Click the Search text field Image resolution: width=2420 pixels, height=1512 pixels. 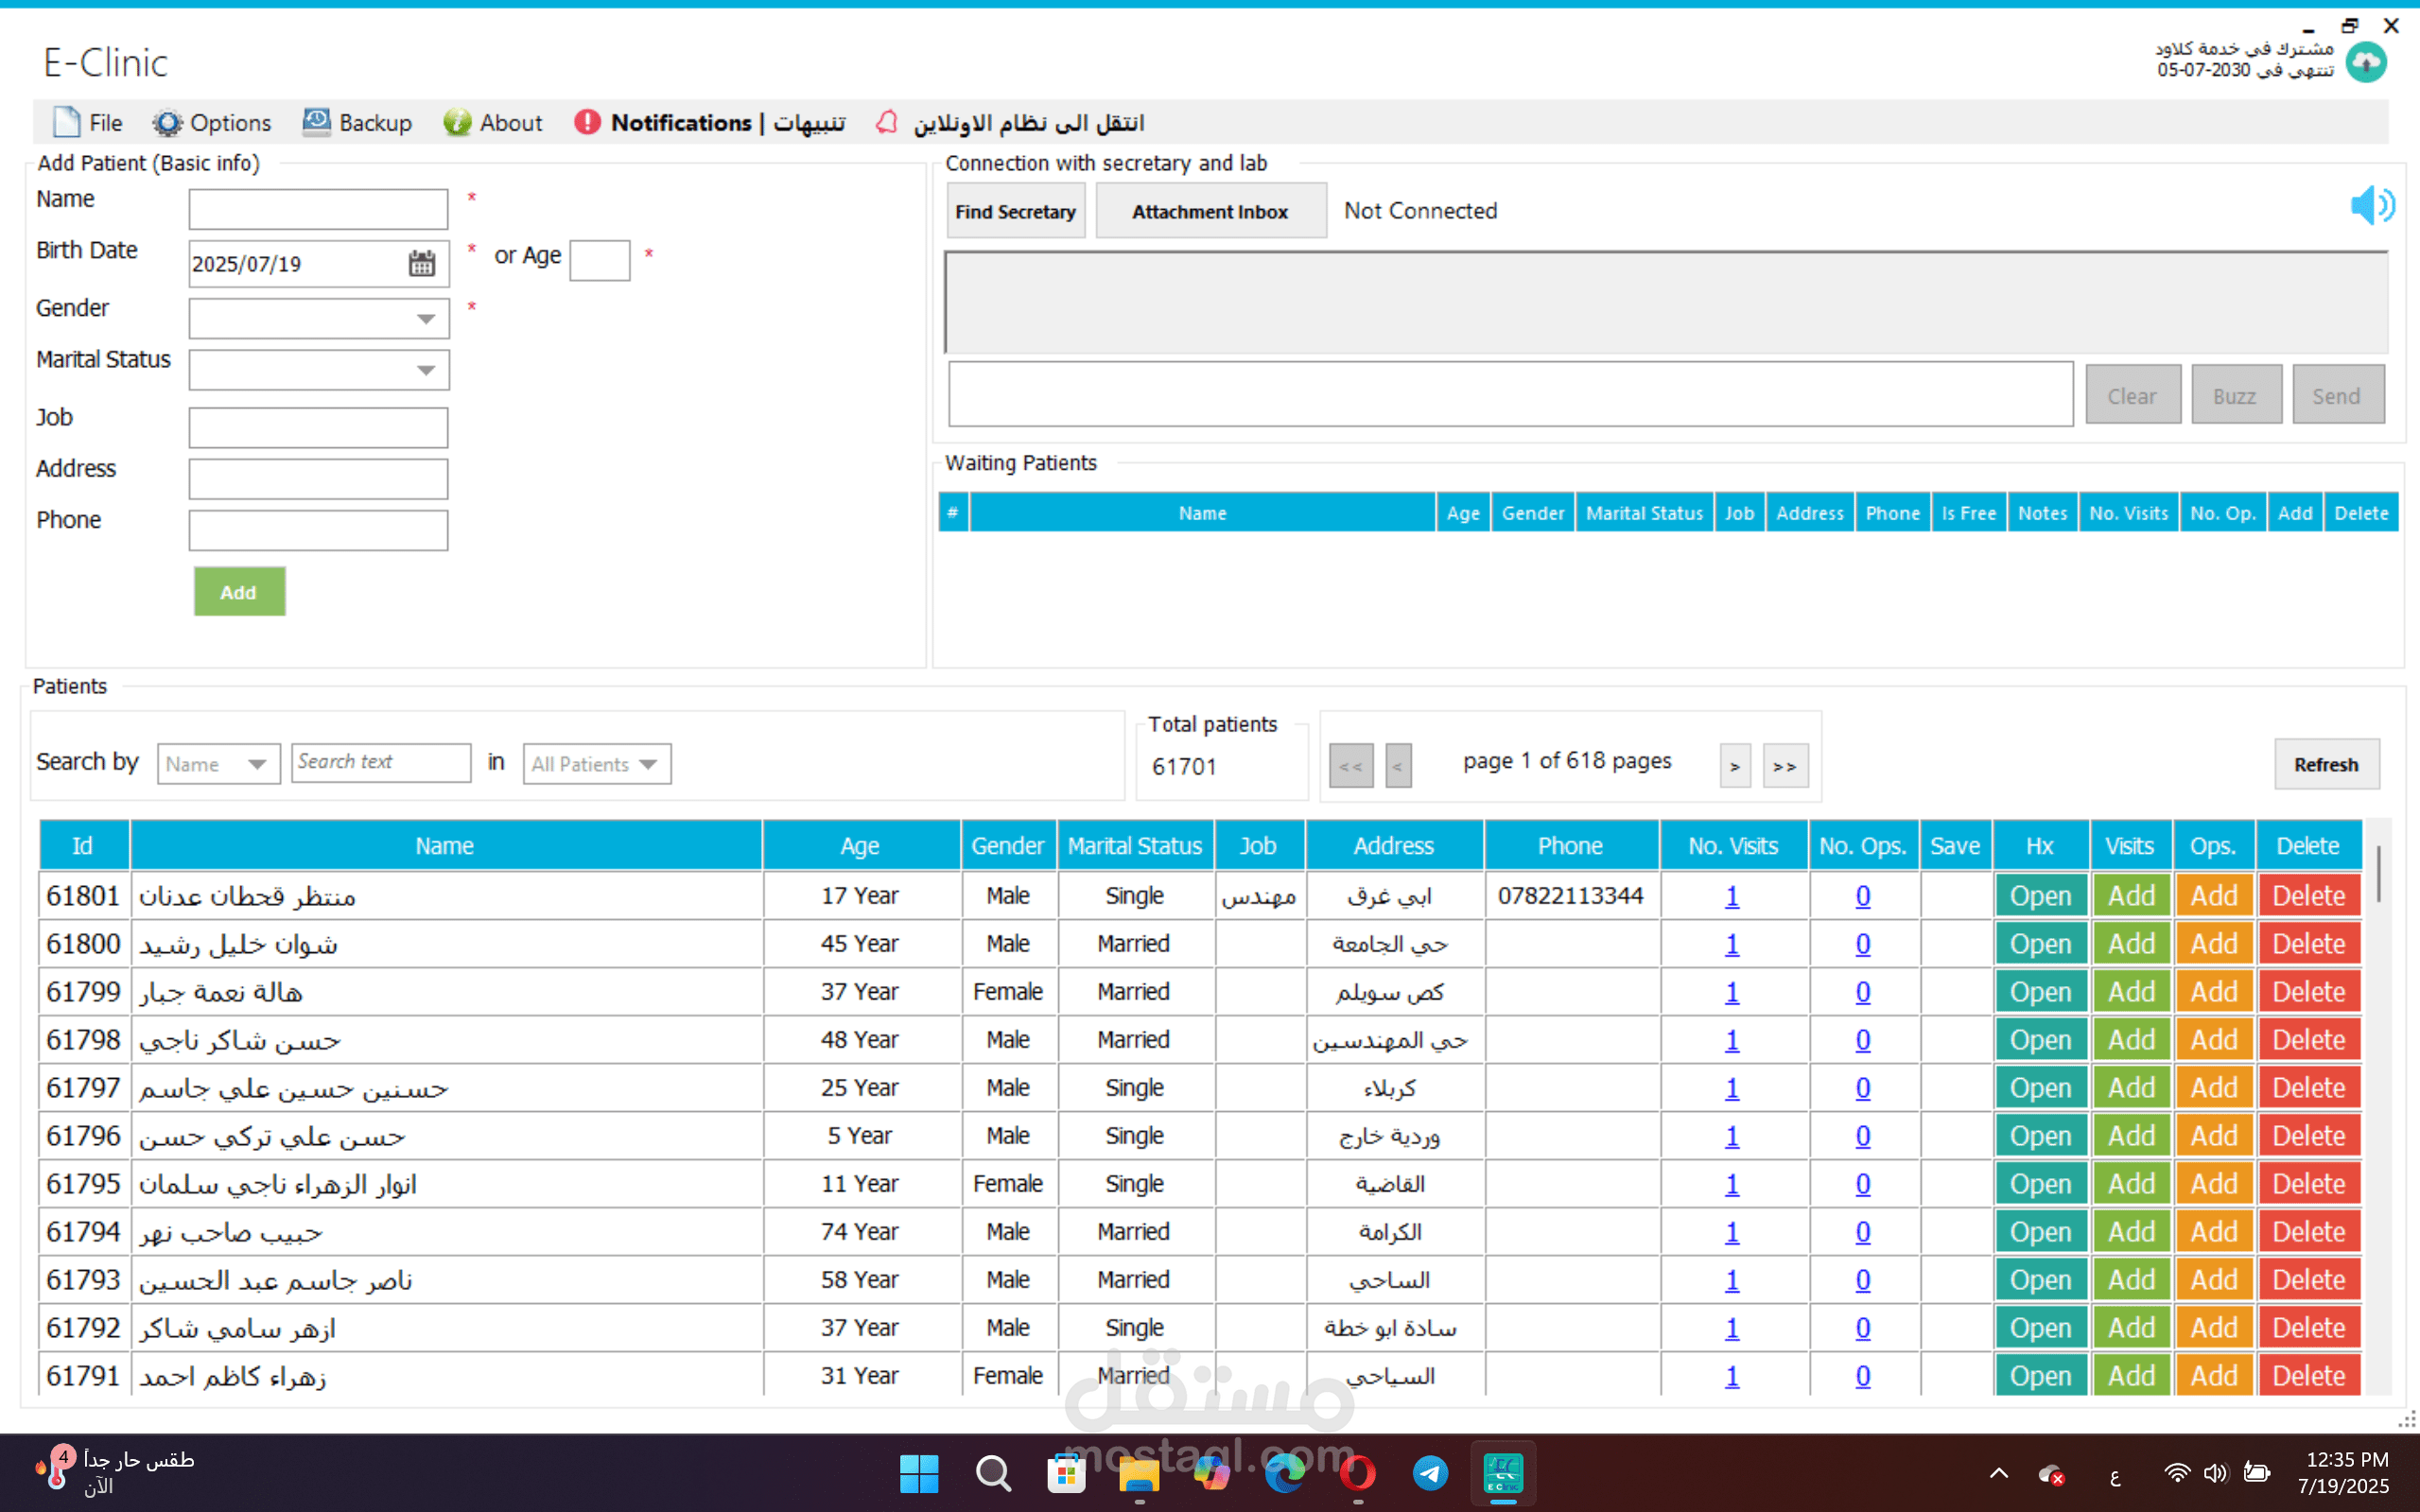pos(381,762)
